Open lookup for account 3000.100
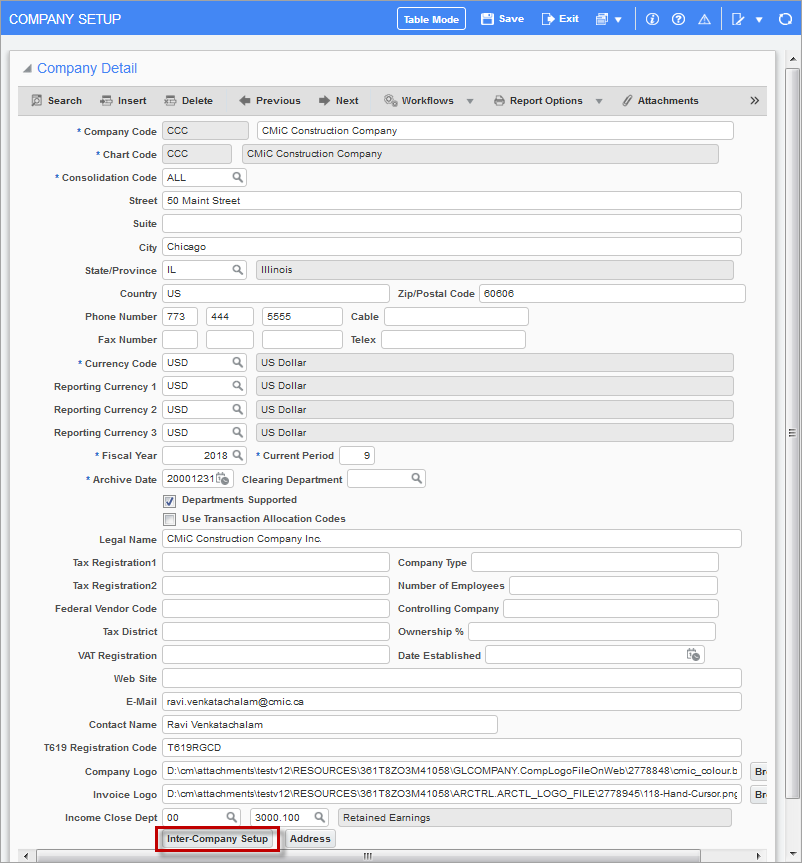802x863 pixels. (x=319, y=817)
